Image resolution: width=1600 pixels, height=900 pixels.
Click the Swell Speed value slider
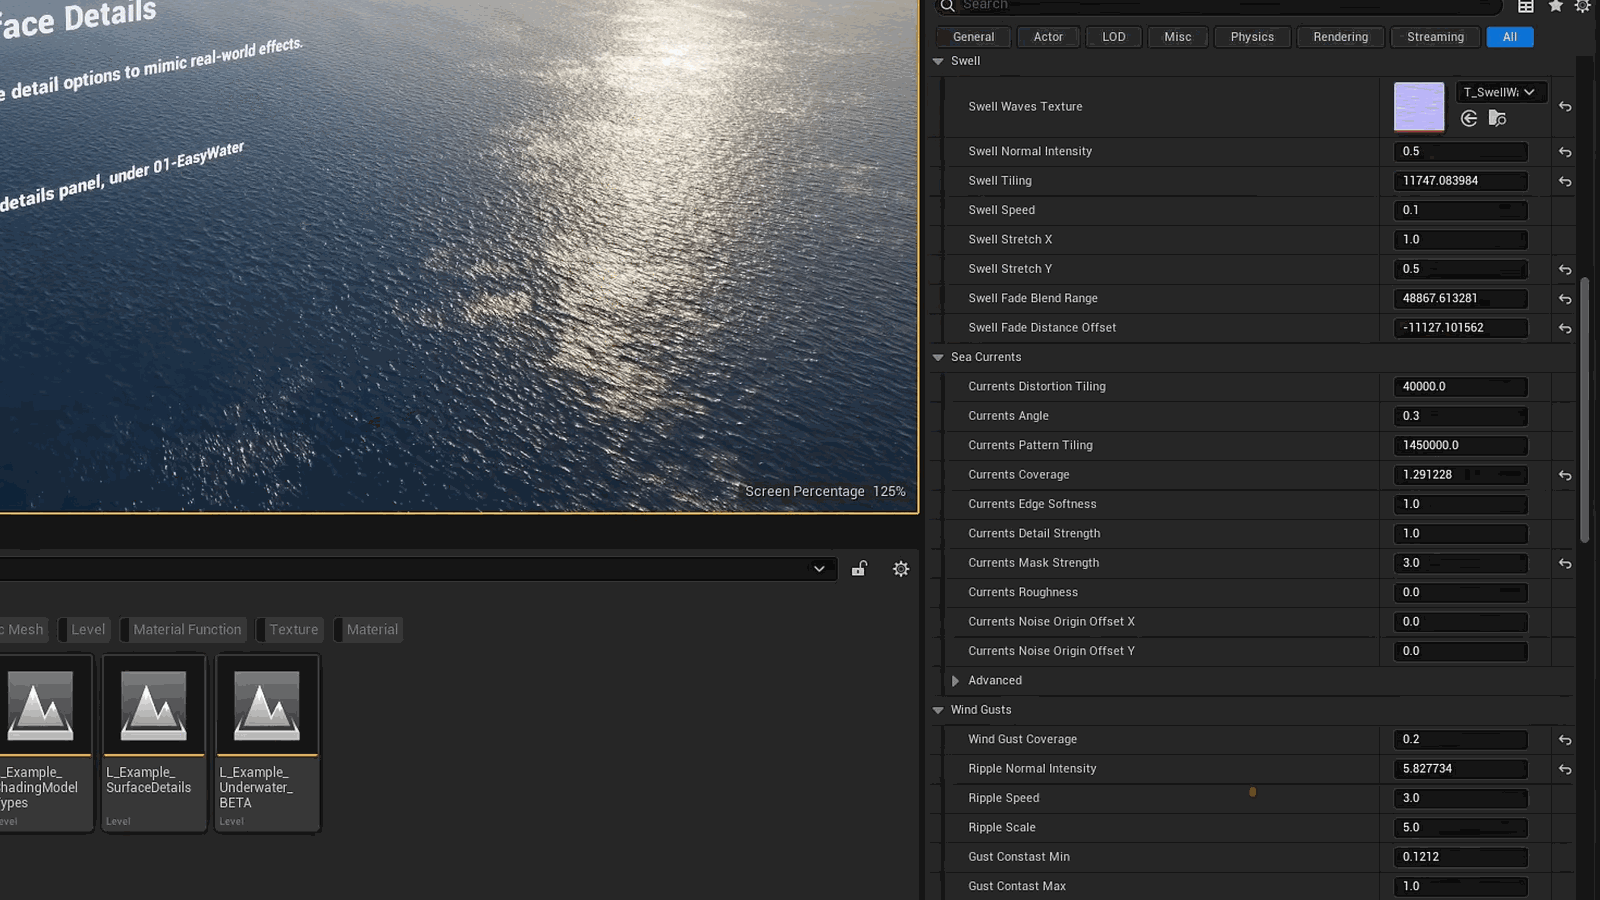(x=1460, y=211)
